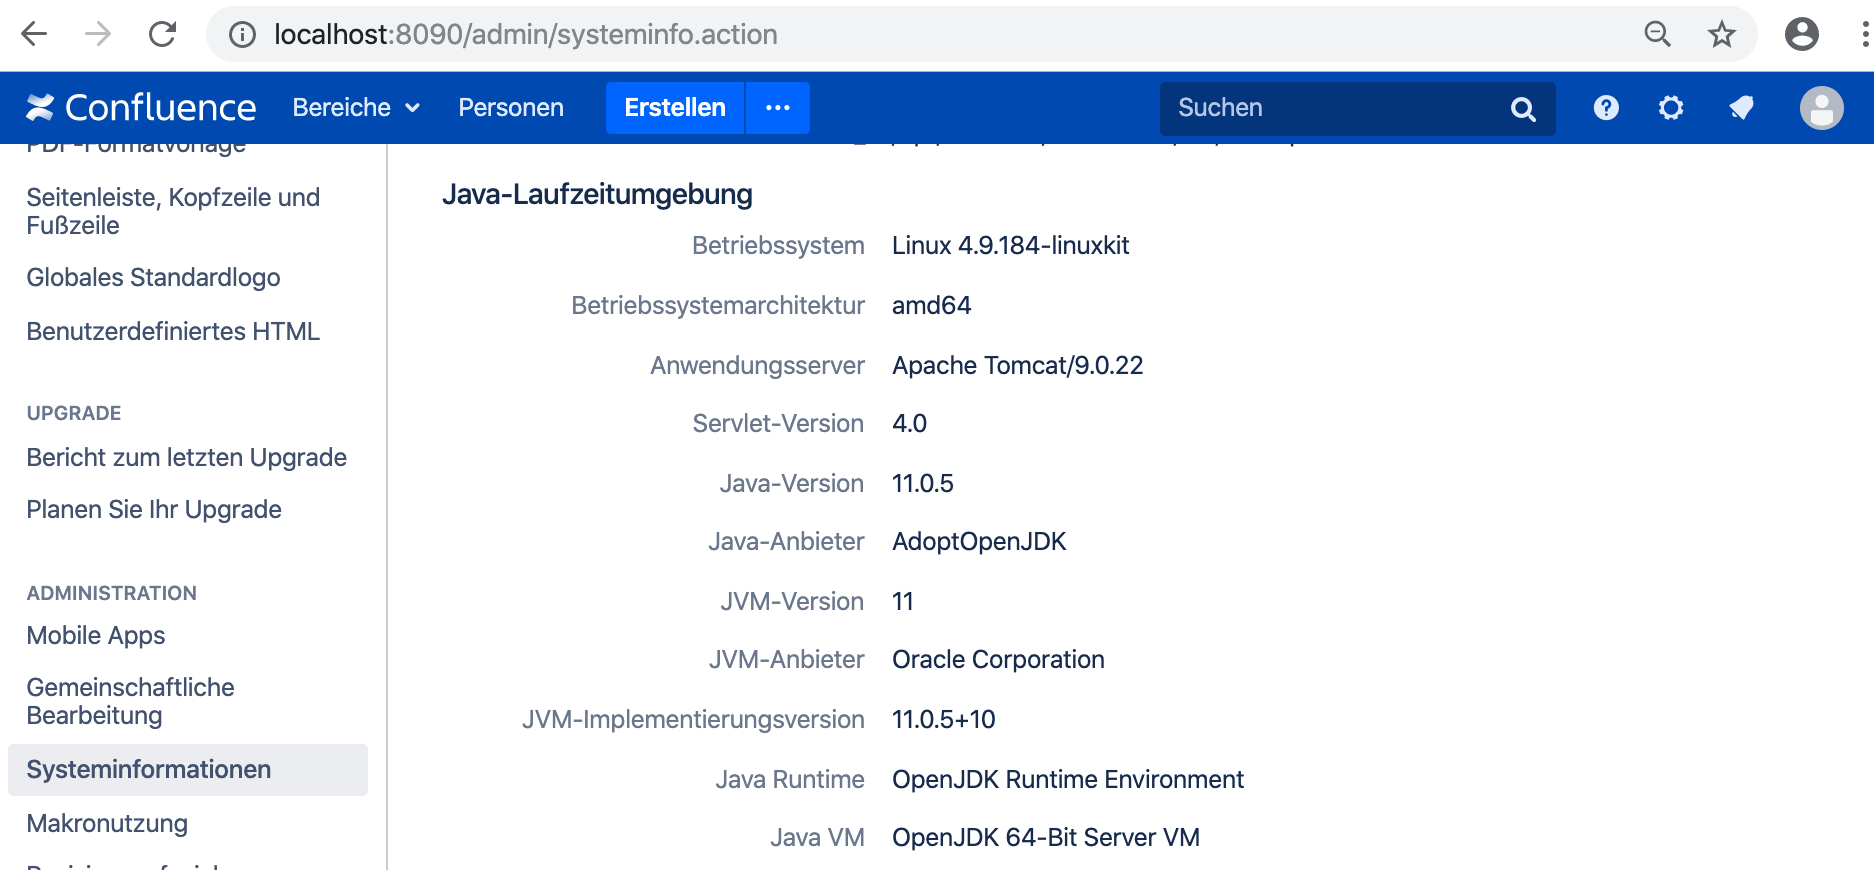Click the Erstellen button

[x=675, y=108]
